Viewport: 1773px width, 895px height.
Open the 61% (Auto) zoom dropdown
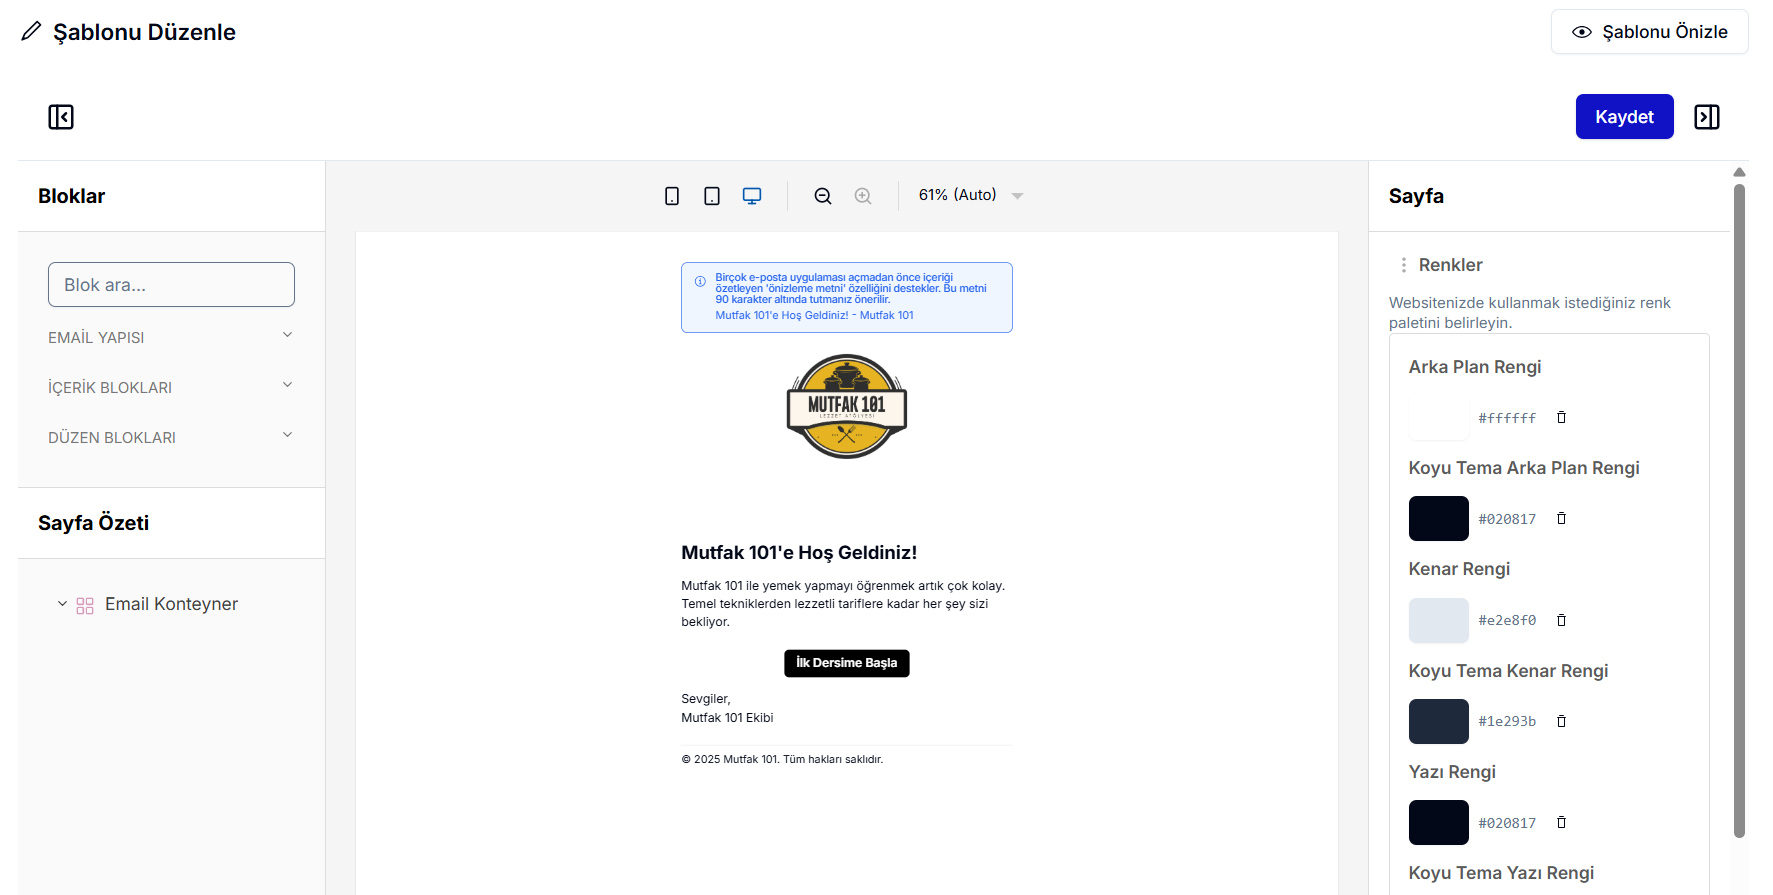pos(971,195)
